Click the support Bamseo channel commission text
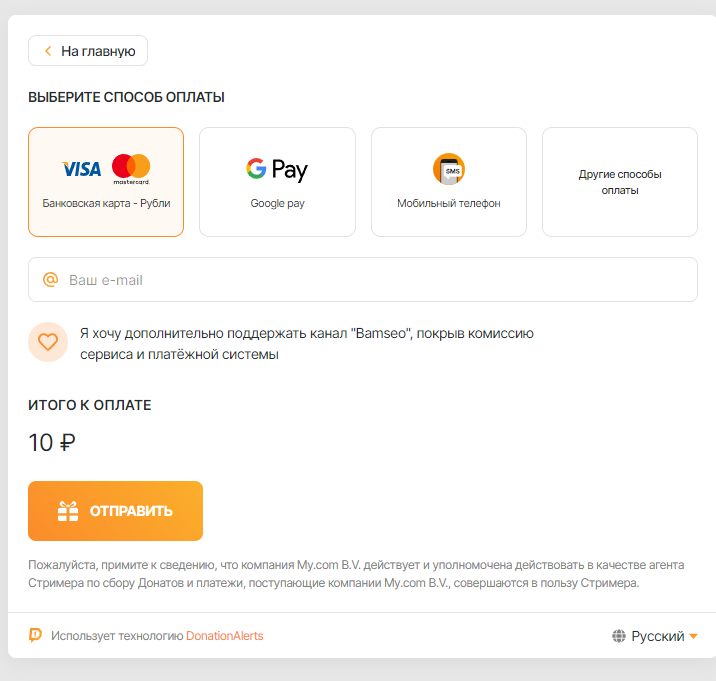This screenshot has width=716, height=681. [x=307, y=343]
